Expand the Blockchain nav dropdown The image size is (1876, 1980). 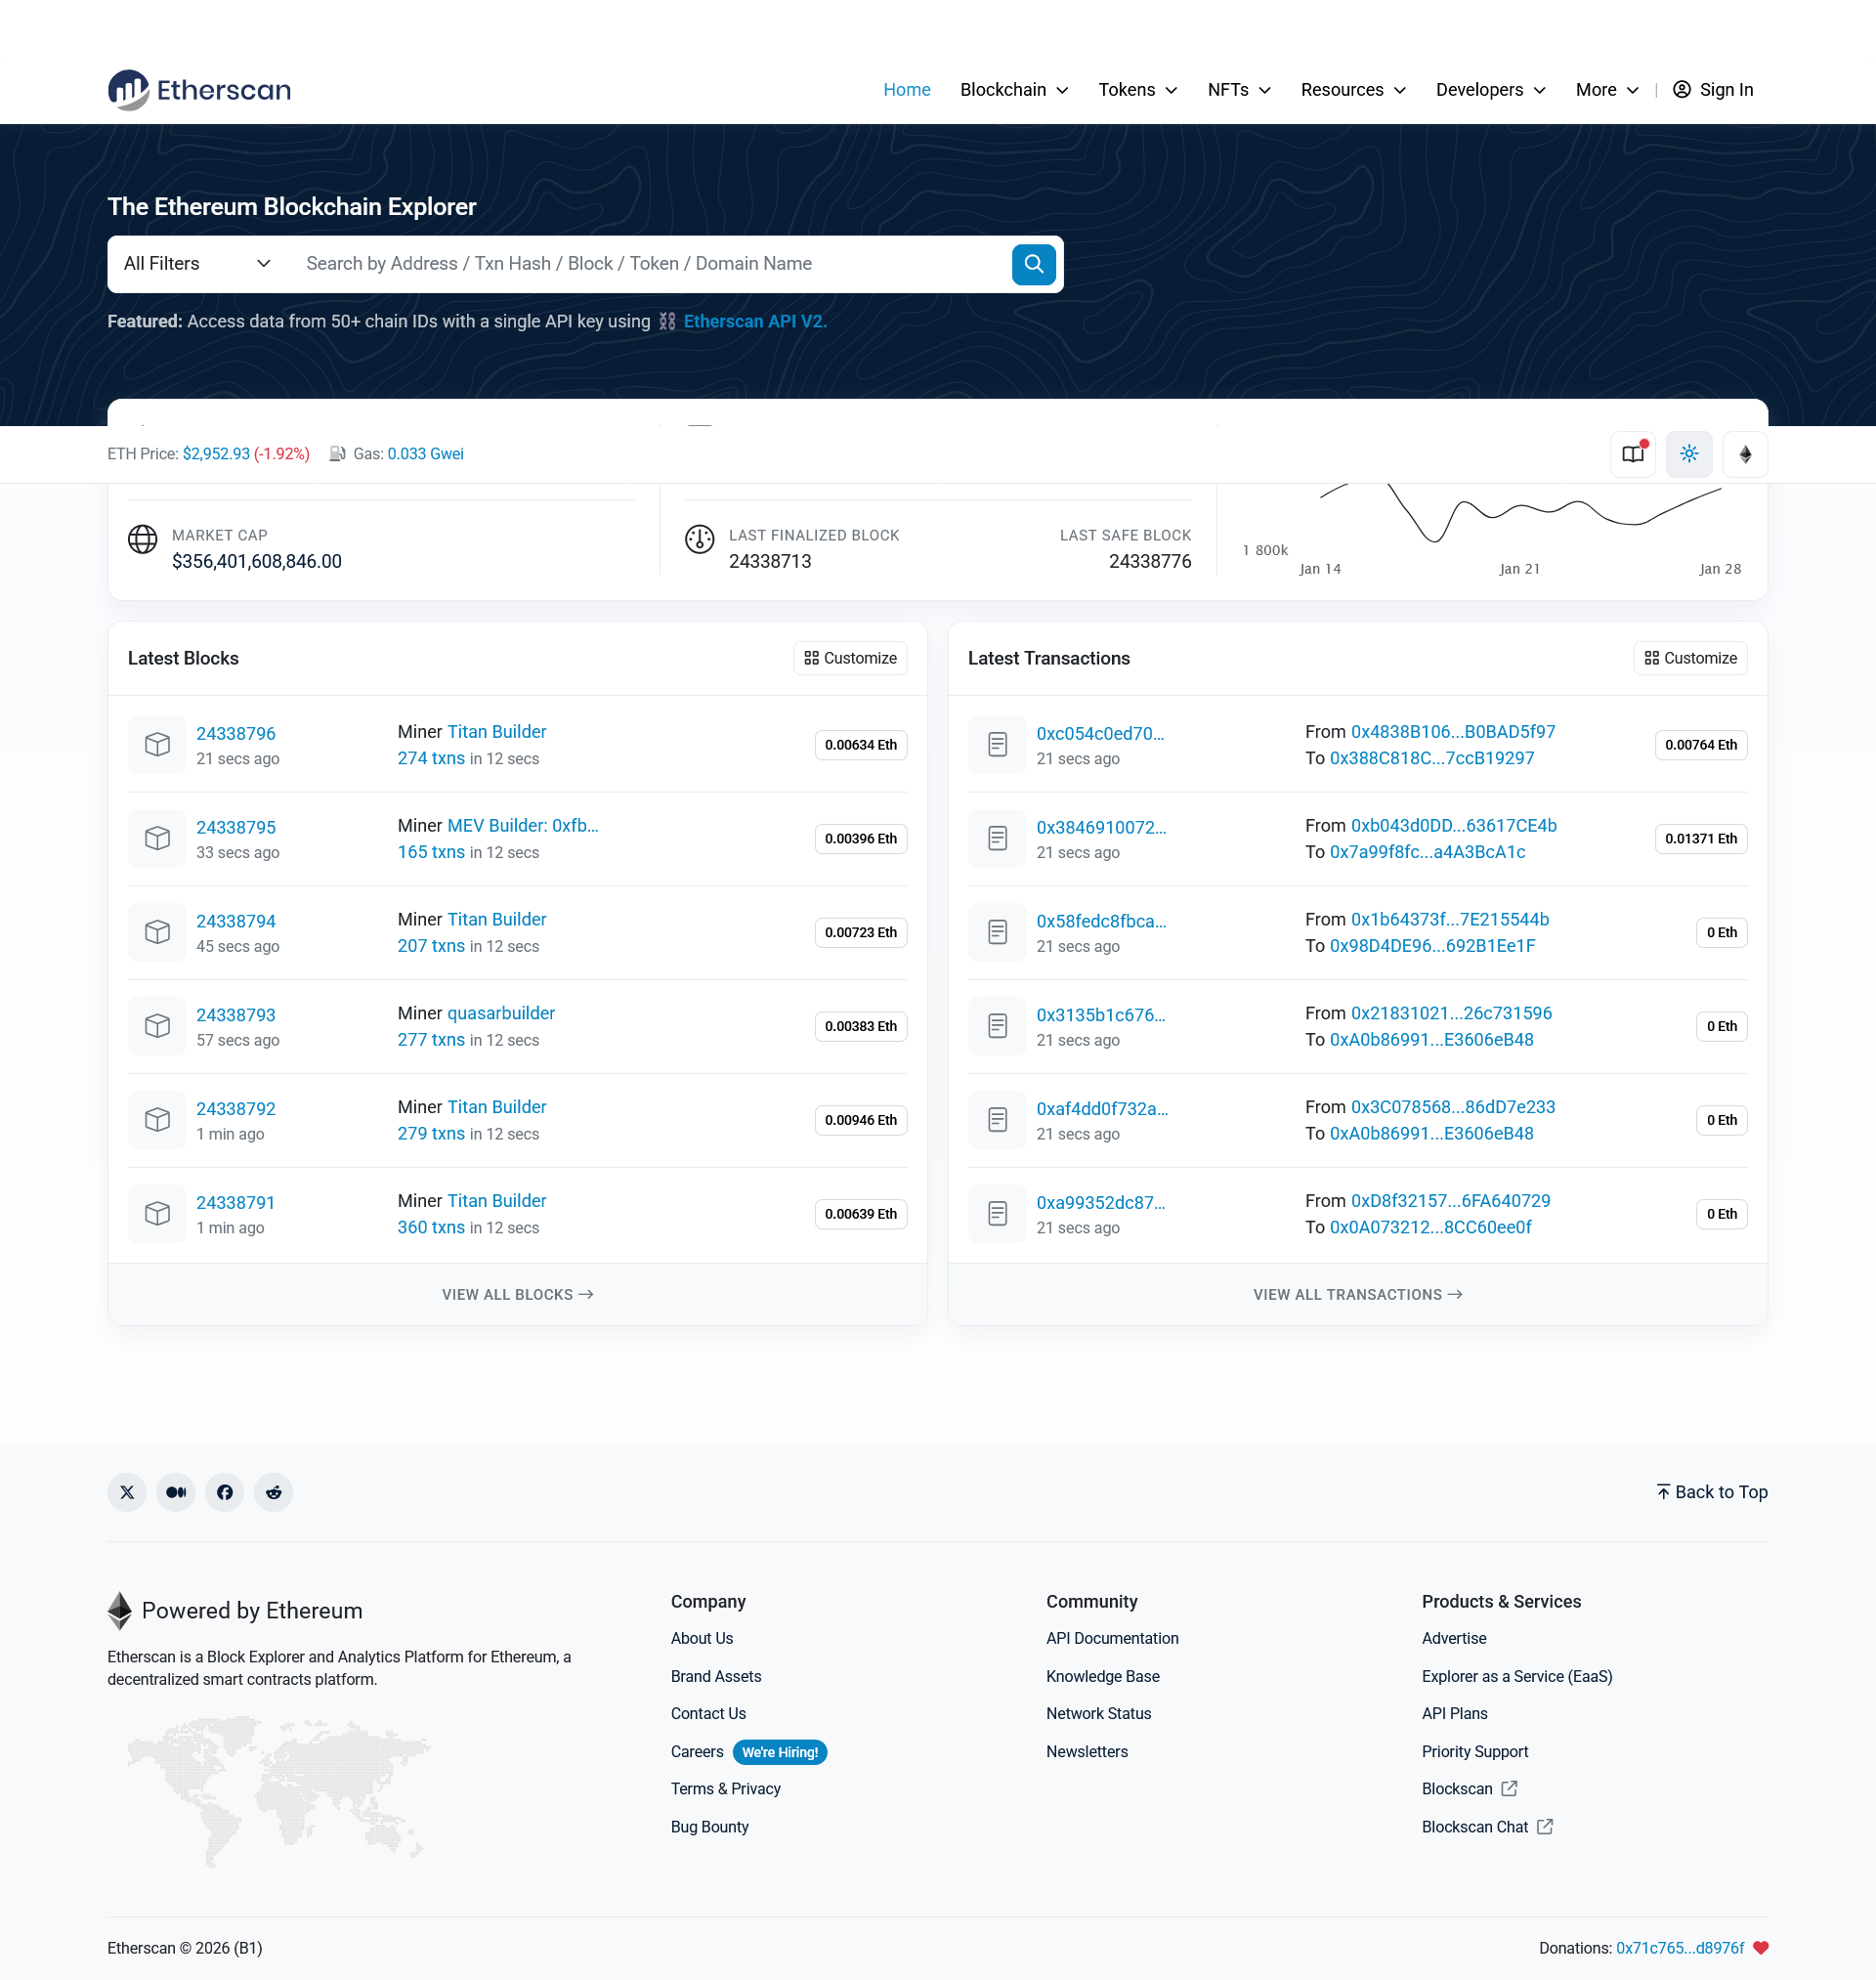1014,90
